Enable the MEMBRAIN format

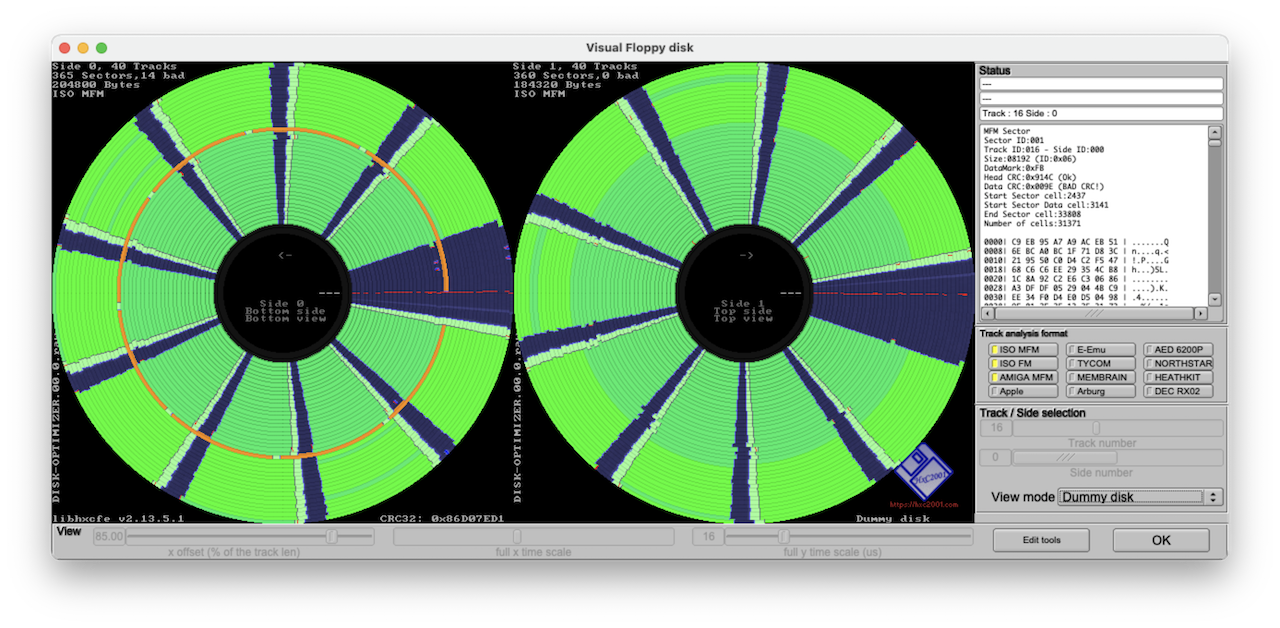pos(1100,377)
